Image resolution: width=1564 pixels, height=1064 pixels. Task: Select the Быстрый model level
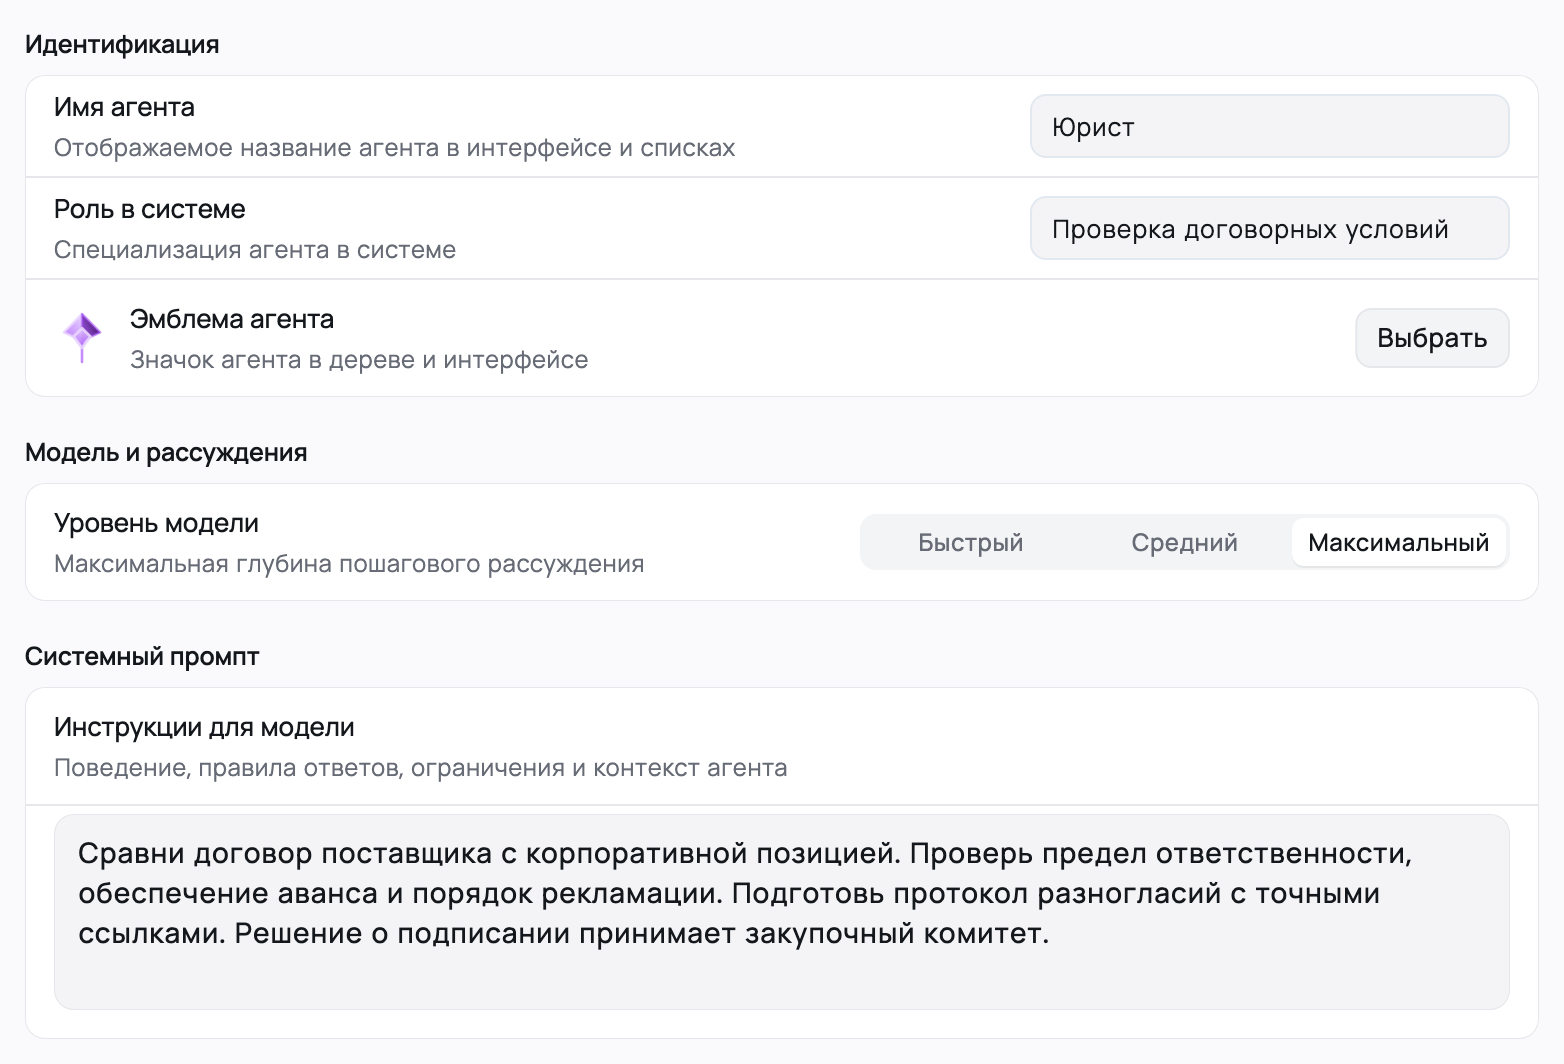(x=970, y=542)
